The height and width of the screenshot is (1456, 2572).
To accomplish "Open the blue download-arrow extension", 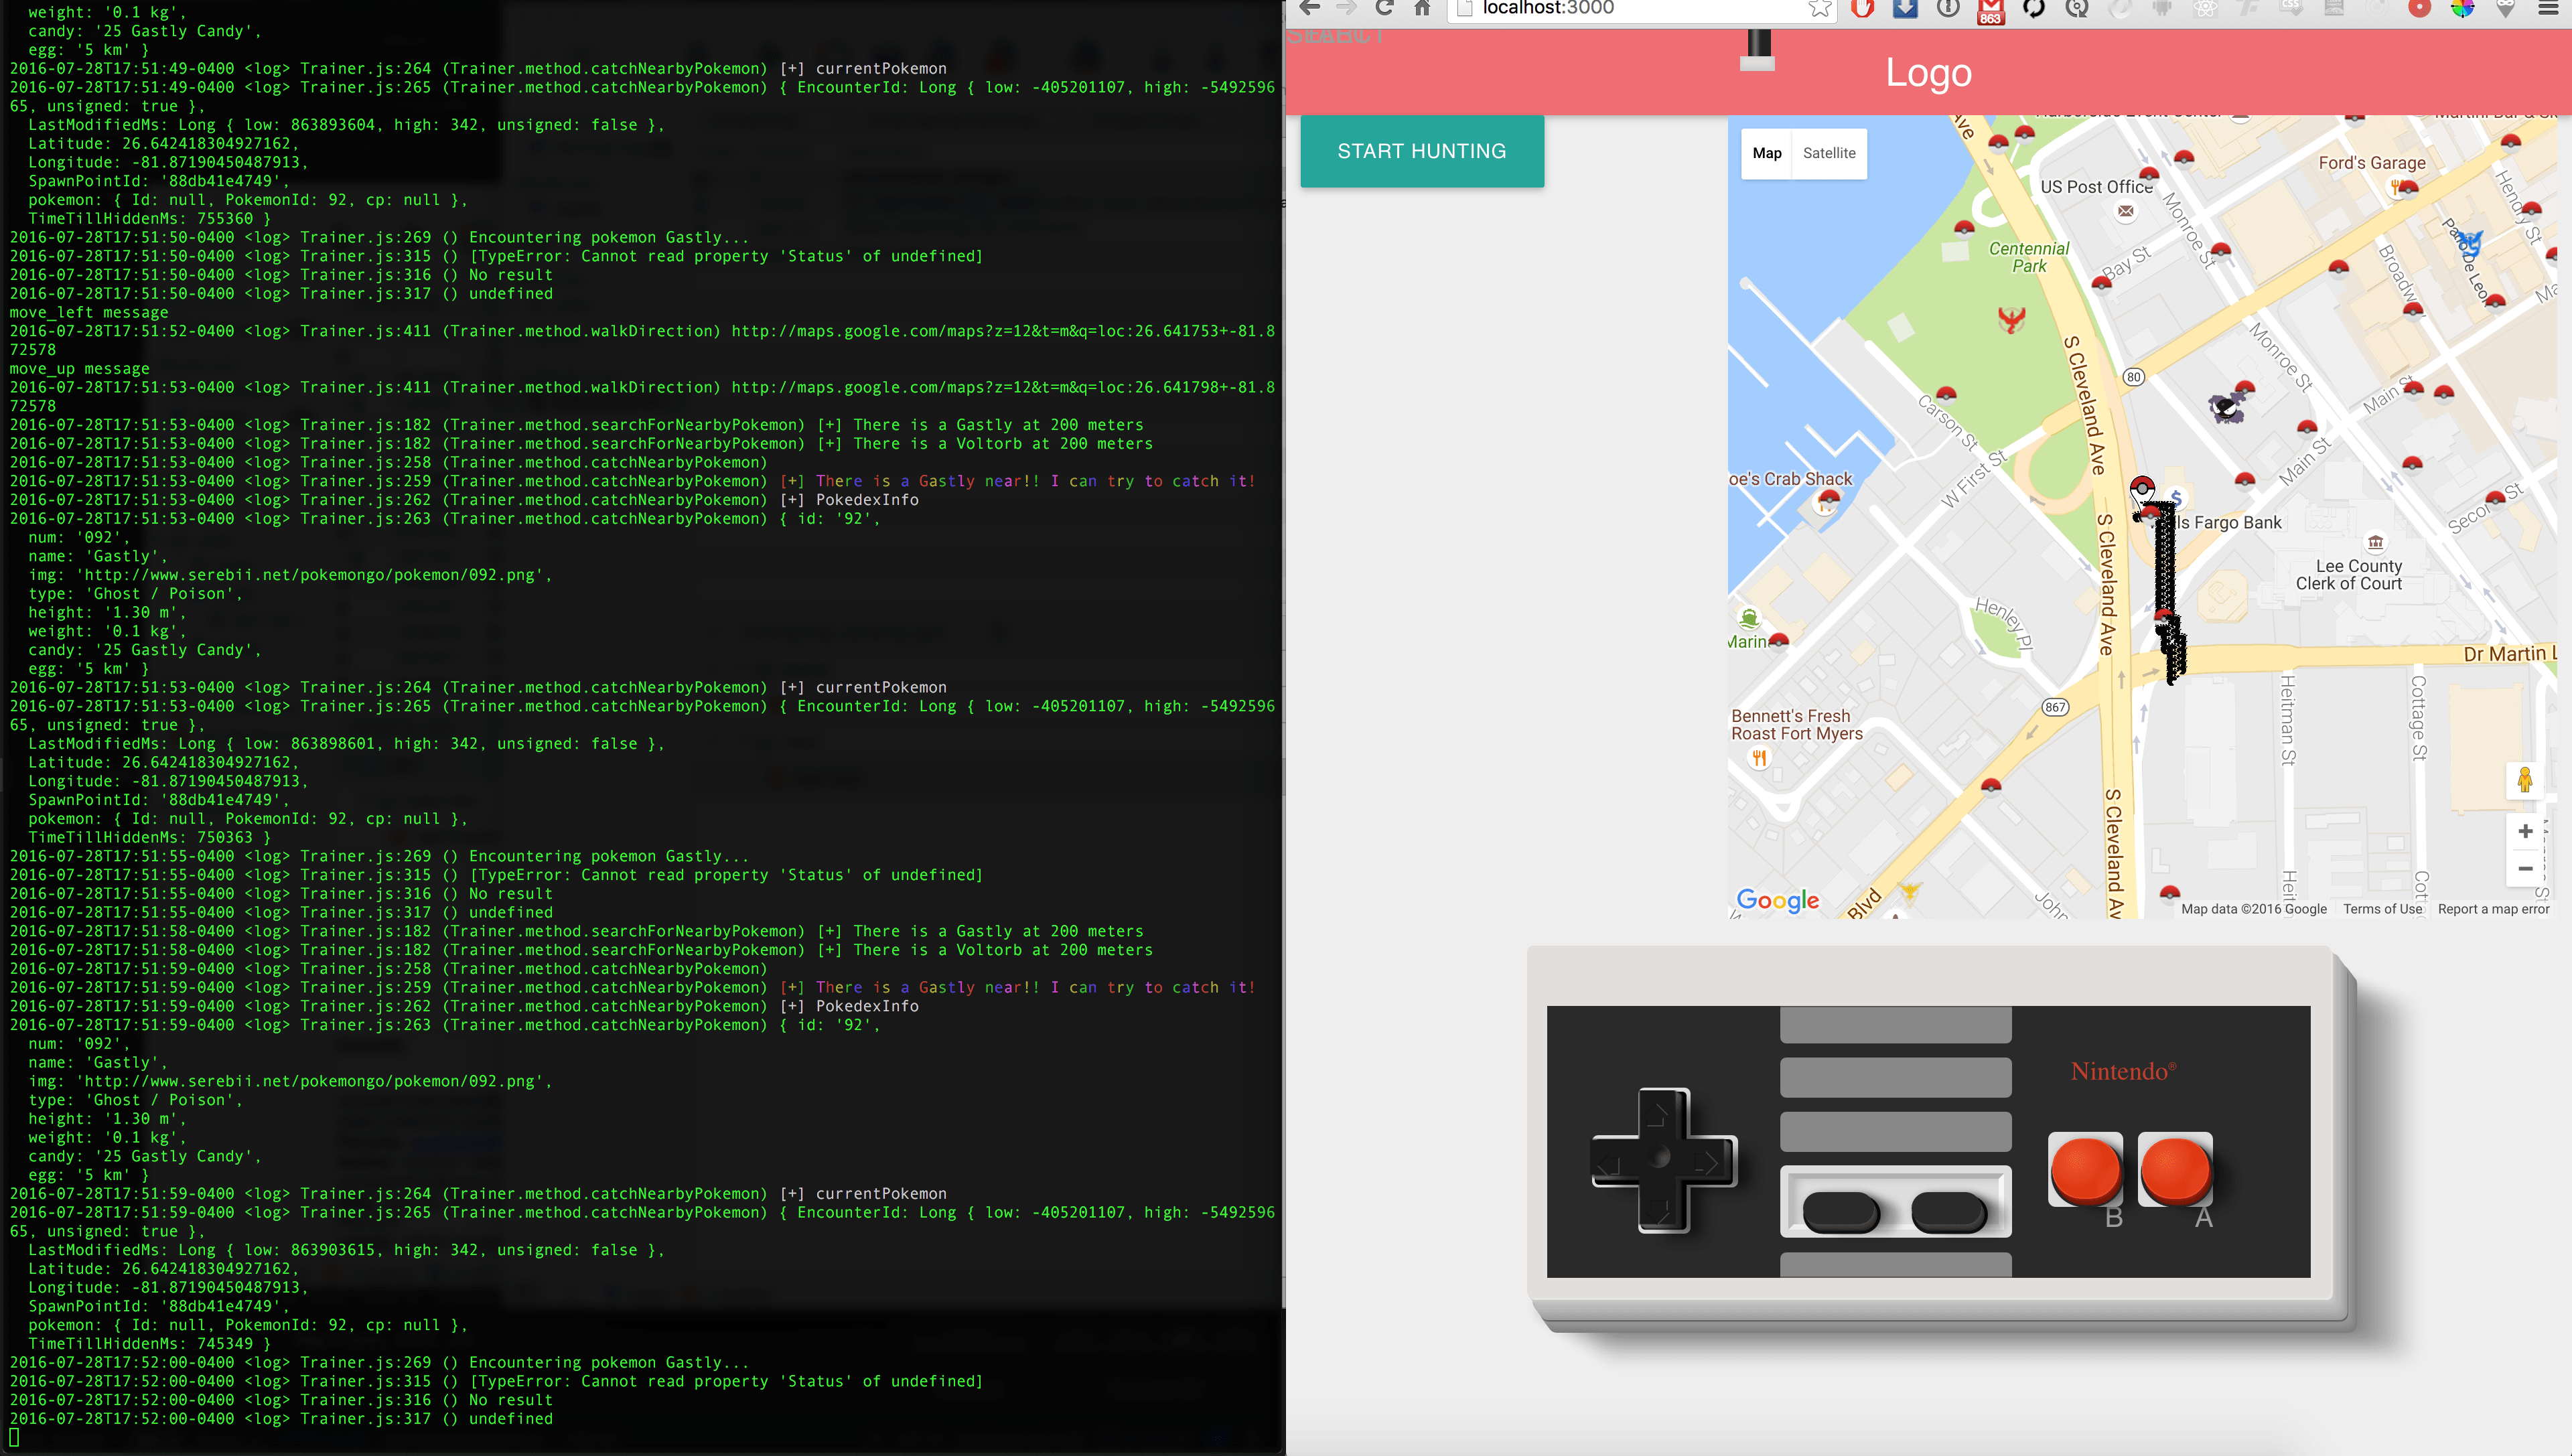I will [1905, 9].
